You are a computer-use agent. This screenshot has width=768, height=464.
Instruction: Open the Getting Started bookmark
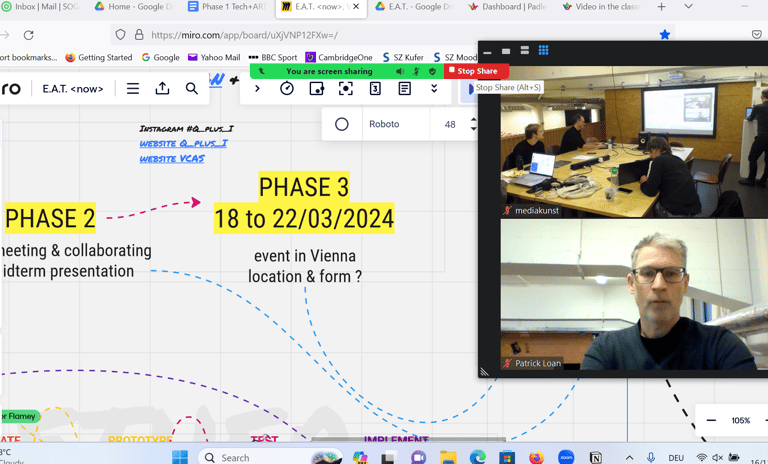pos(98,57)
